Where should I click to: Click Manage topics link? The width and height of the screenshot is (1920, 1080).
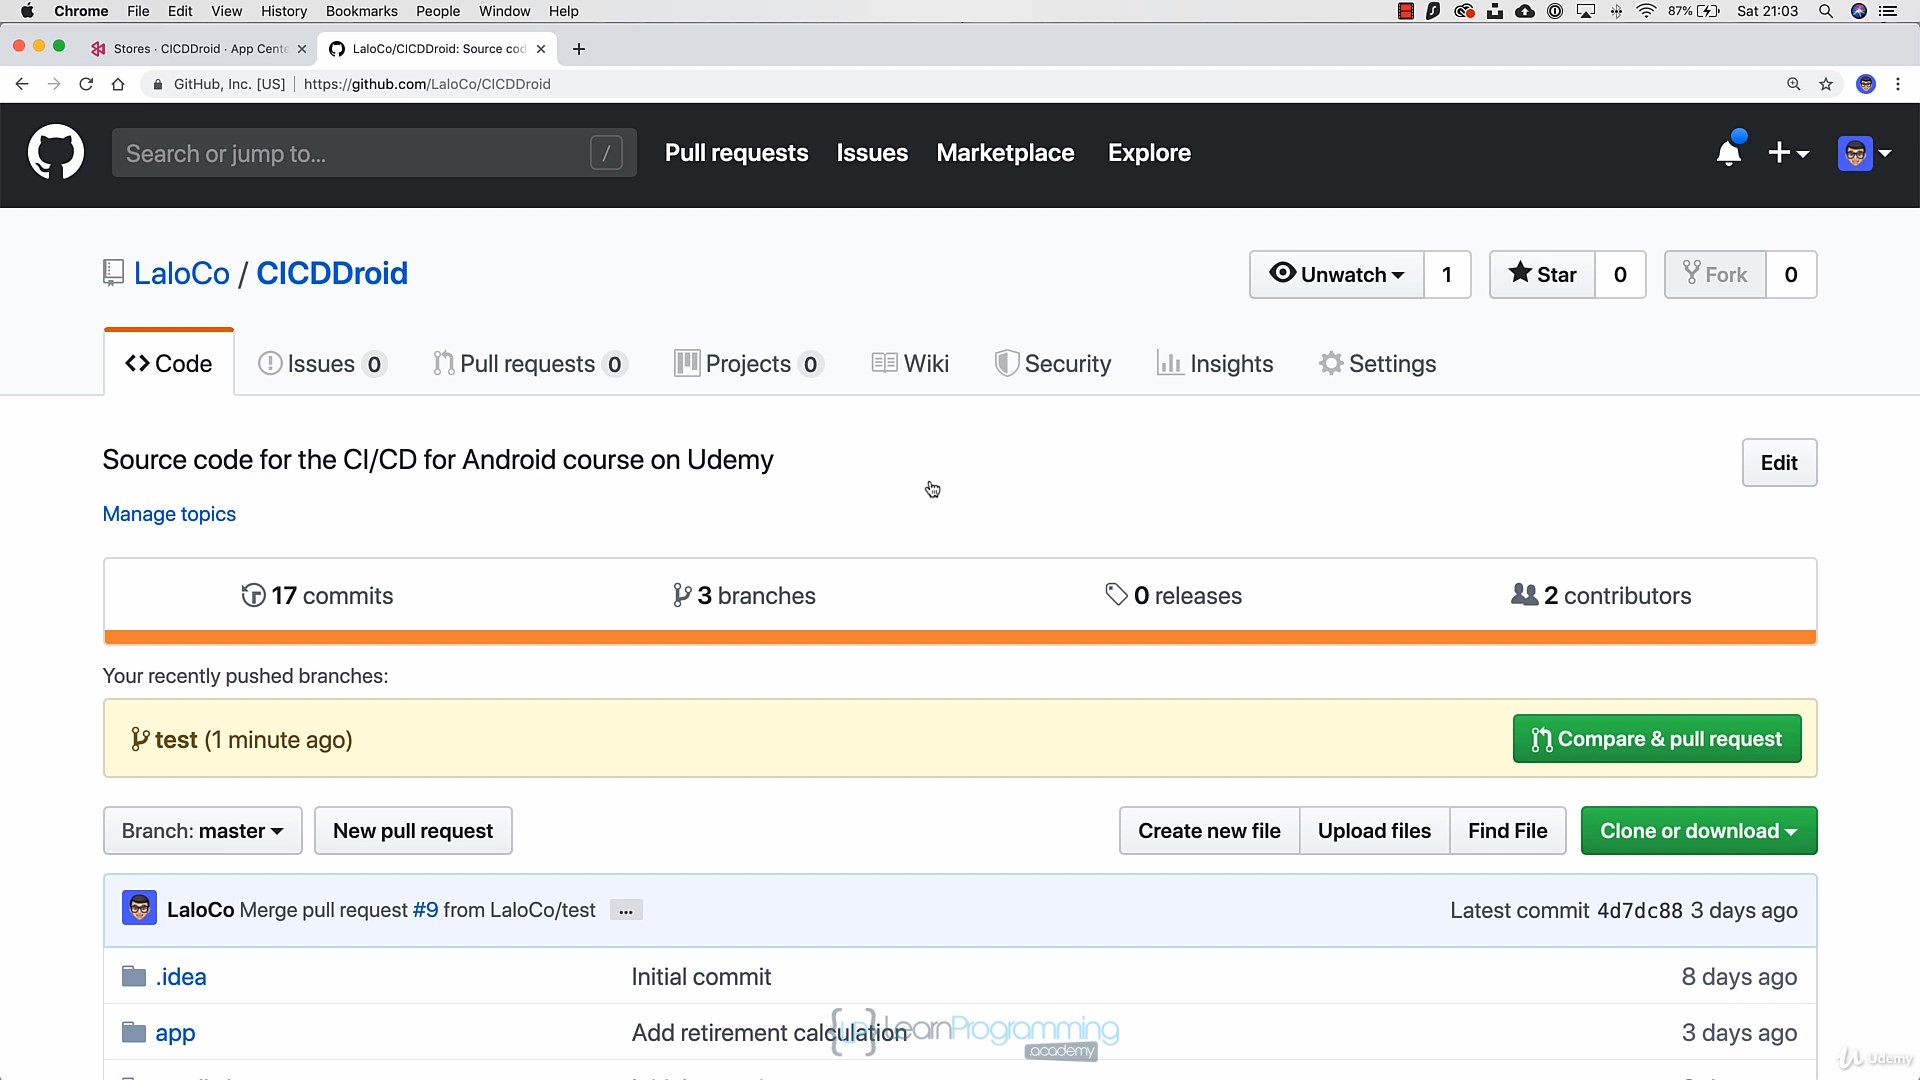point(169,514)
